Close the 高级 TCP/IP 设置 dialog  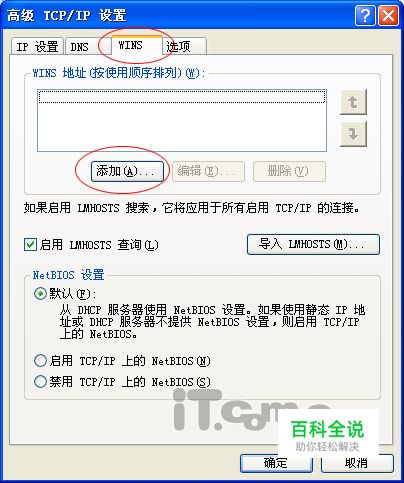click(388, 15)
